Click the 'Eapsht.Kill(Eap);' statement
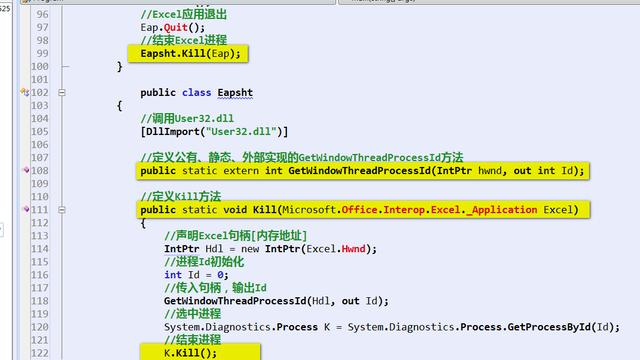The width and height of the screenshot is (640, 360). (x=190, y=53)
